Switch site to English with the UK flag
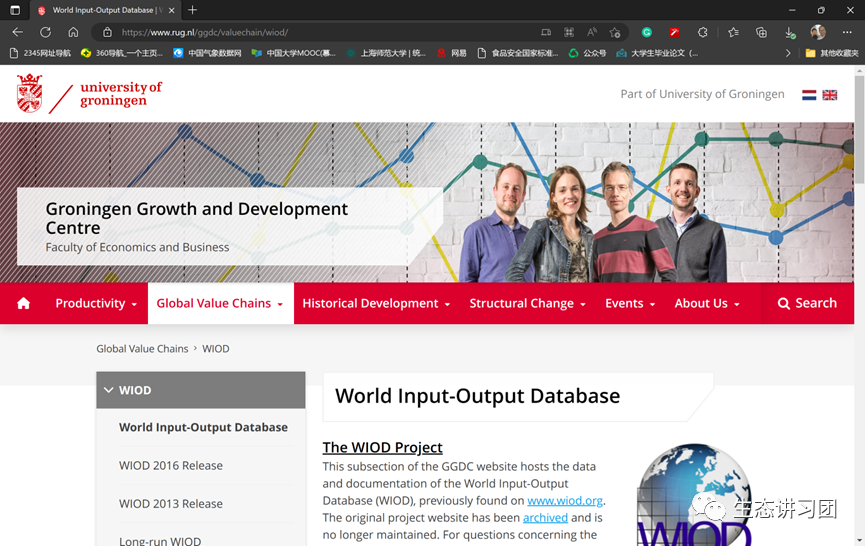Image resolution: width=865 pixels, height=546 pixels. pyautogui.click(x=830, y=95)
